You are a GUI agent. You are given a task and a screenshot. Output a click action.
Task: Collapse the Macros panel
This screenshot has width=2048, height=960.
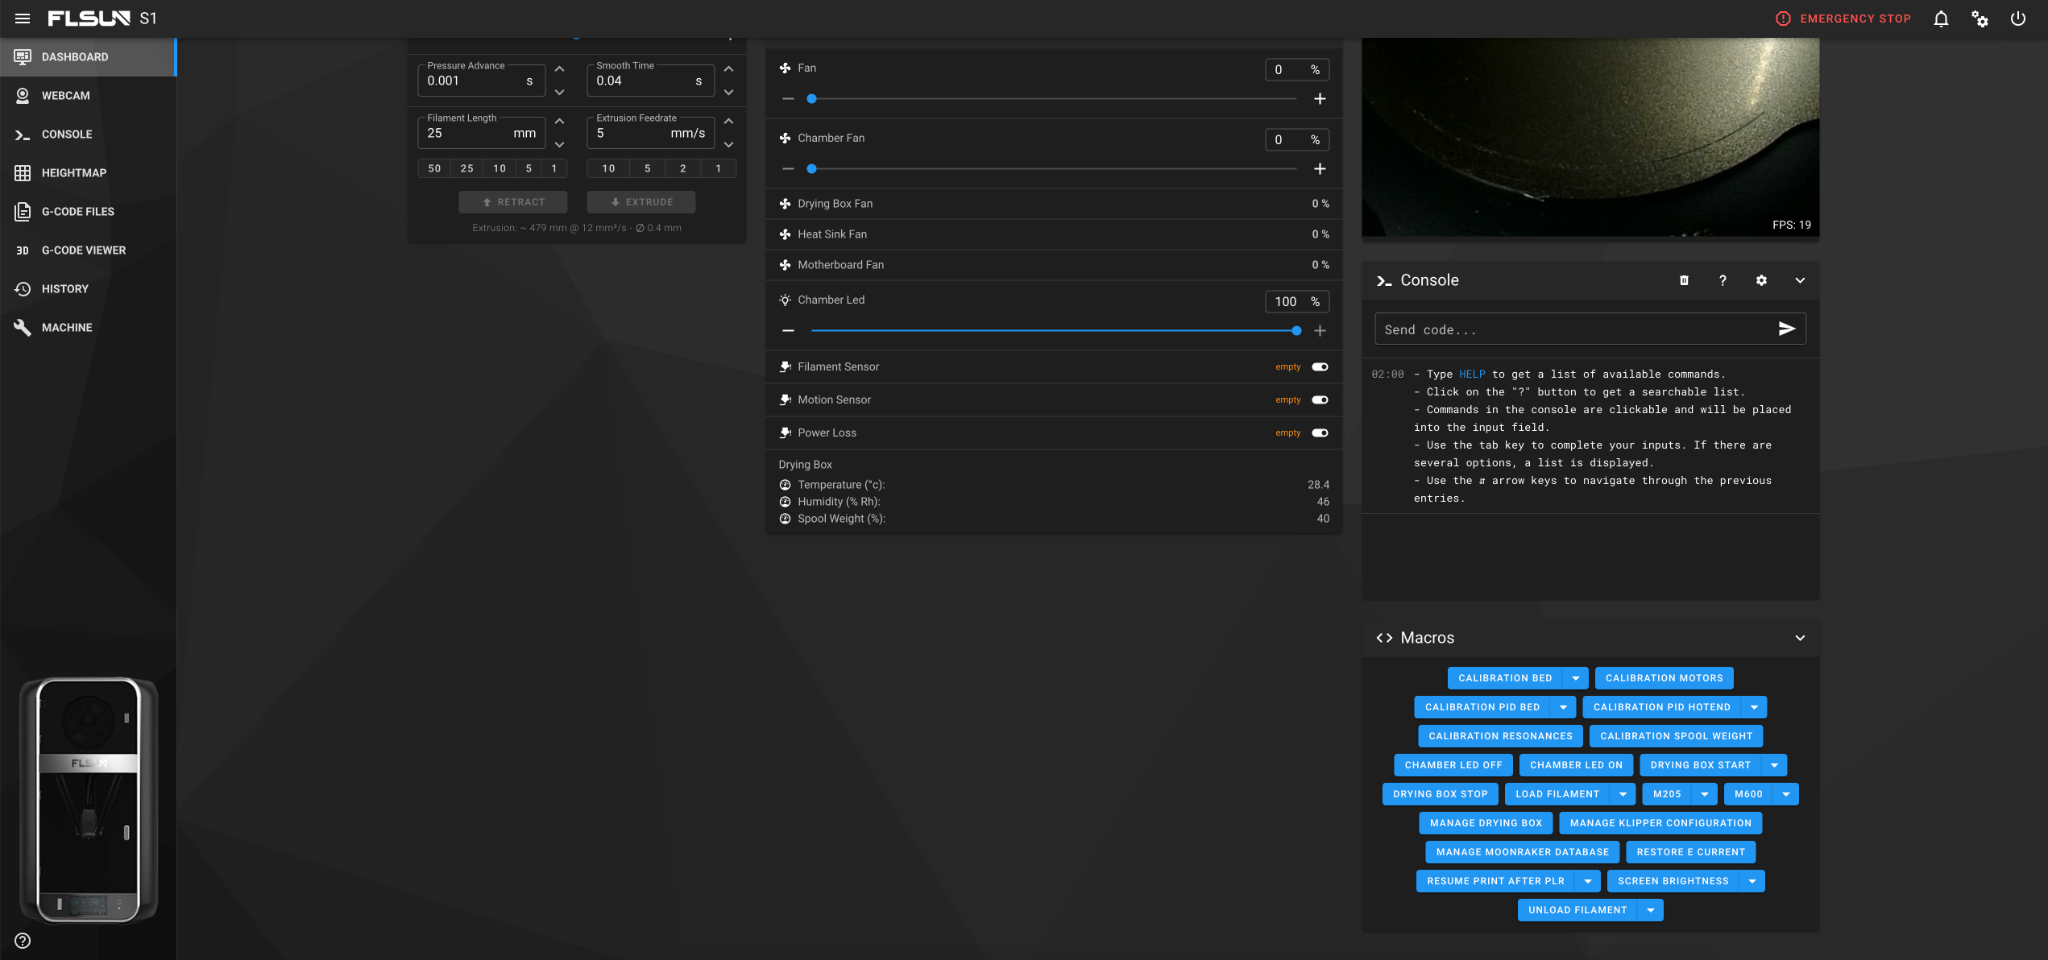(1800, 638)
